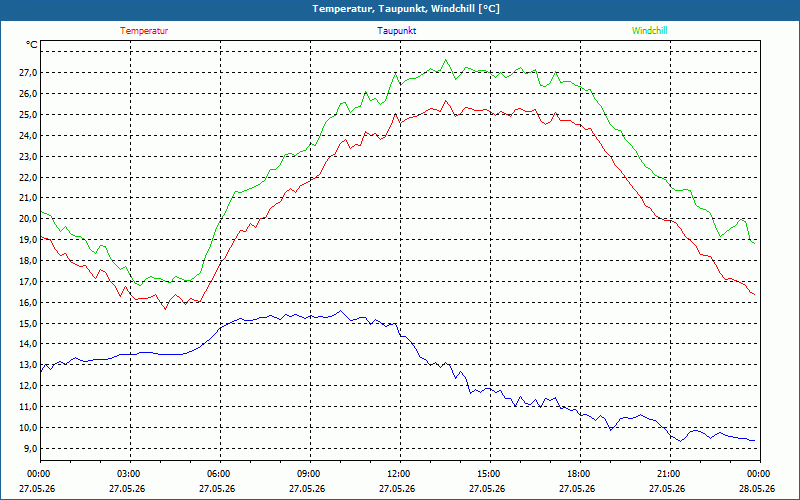This screenshot has width=800, height=500.
Task: Select the 20,0 y-axis label
Action: (28, 219)
